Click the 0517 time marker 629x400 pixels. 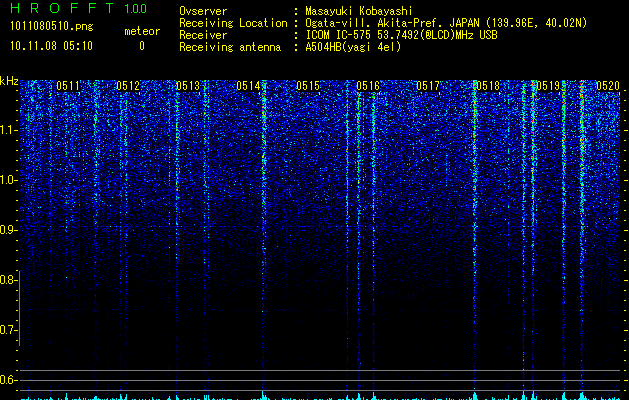[428, 86]
